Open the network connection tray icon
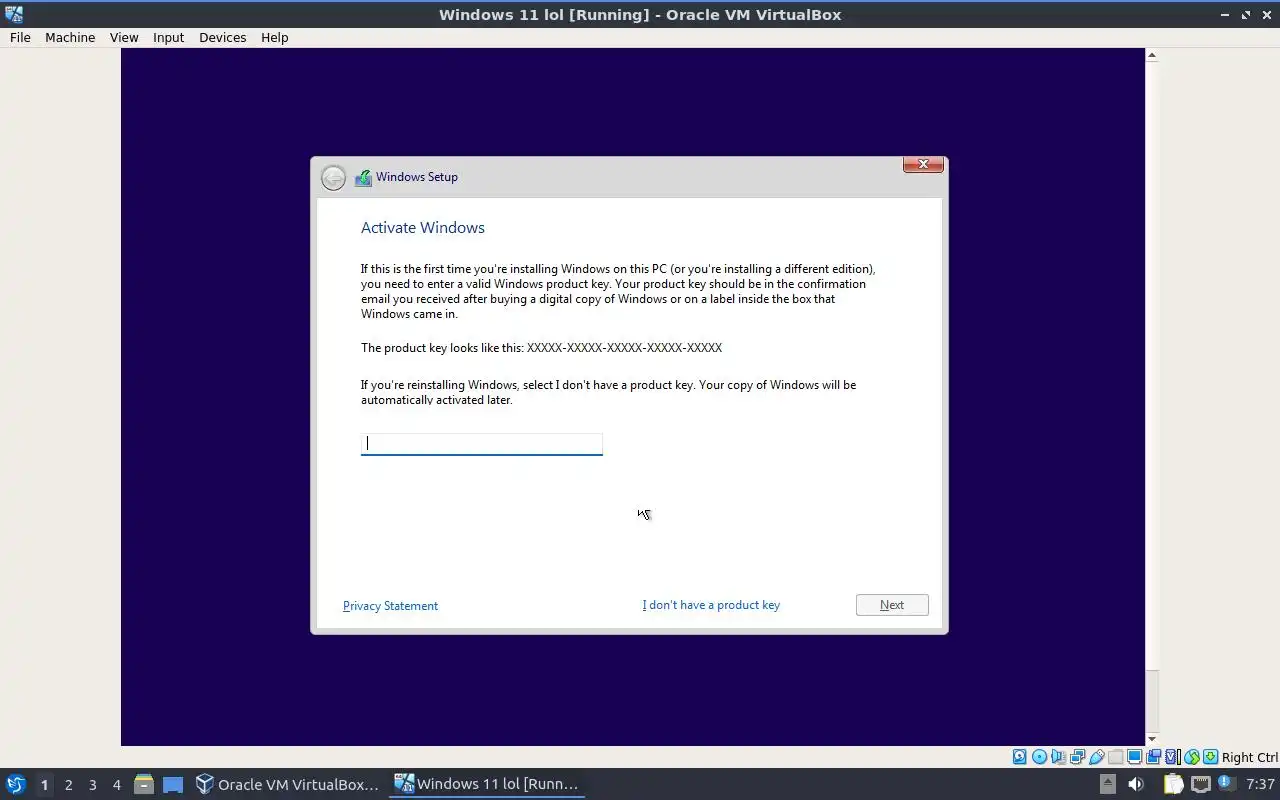This screenshot has height=800, width=1280. [1200, 784]
